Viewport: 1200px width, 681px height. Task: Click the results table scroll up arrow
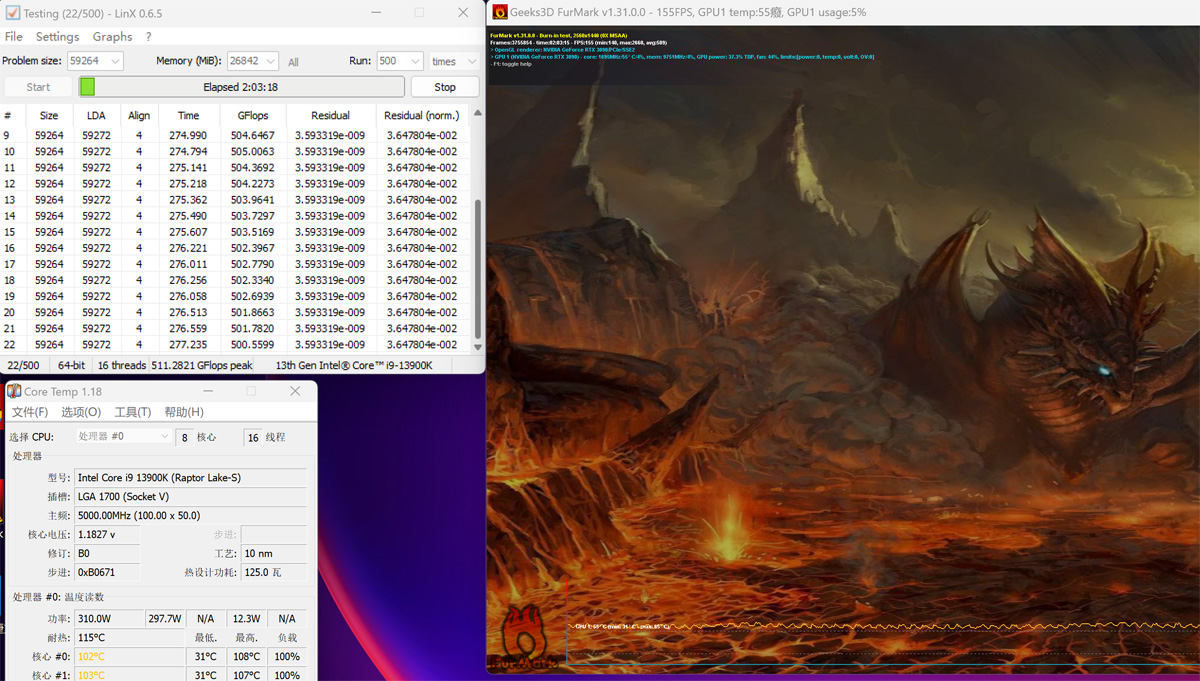coord(477,113)
